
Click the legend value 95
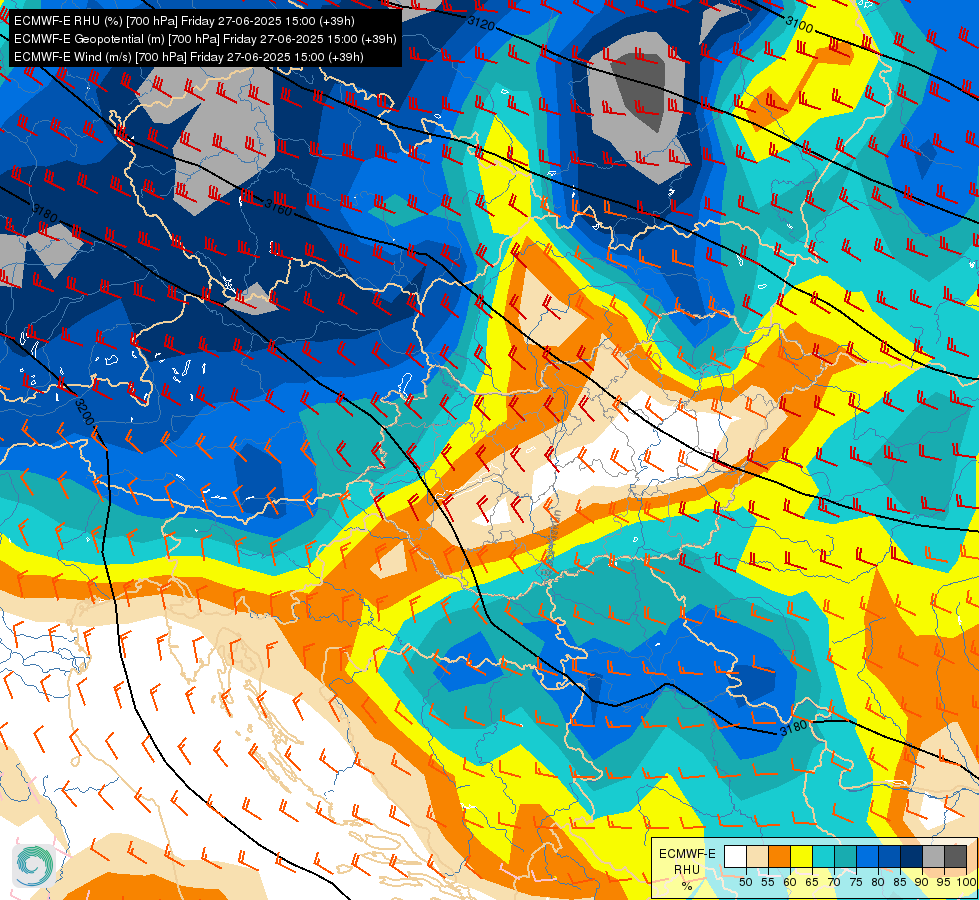944,882
